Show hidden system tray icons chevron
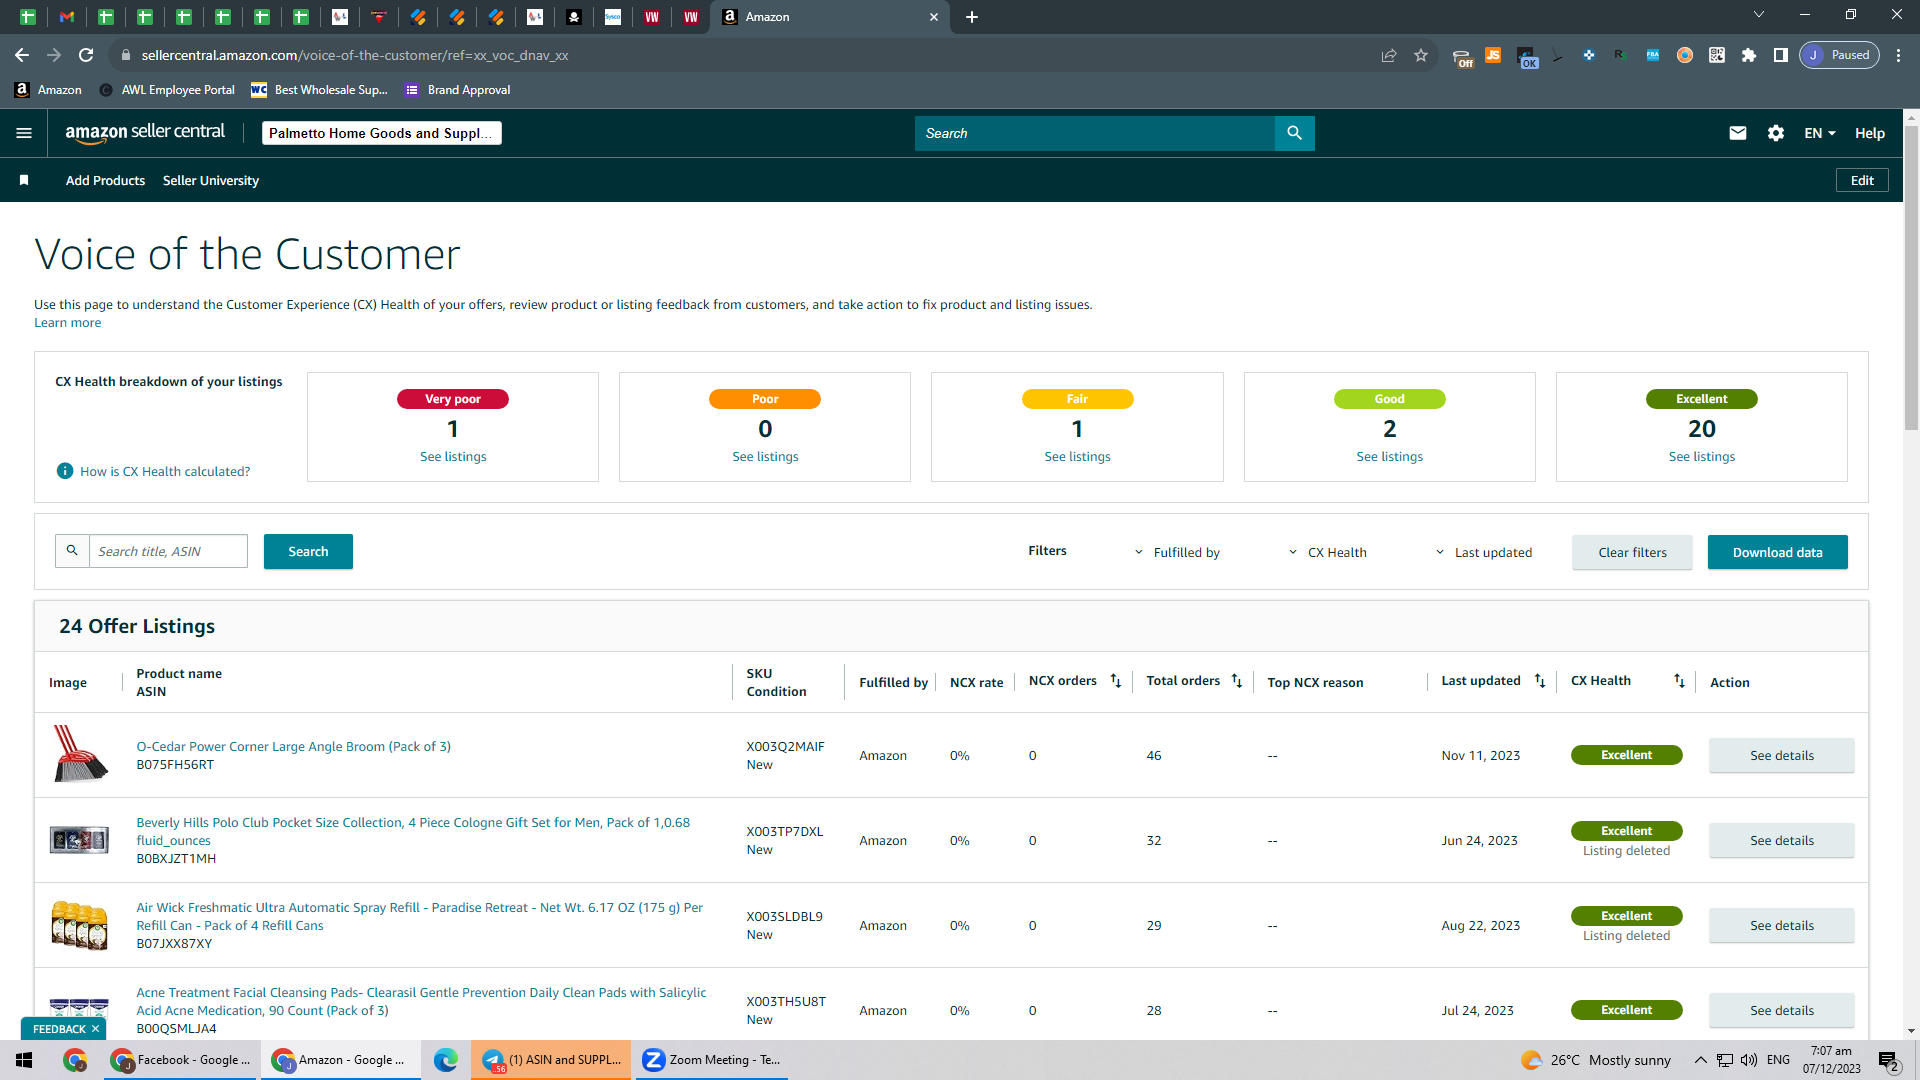The height and width of the screenshot is (1080, 1920). coord(1700,1060)
